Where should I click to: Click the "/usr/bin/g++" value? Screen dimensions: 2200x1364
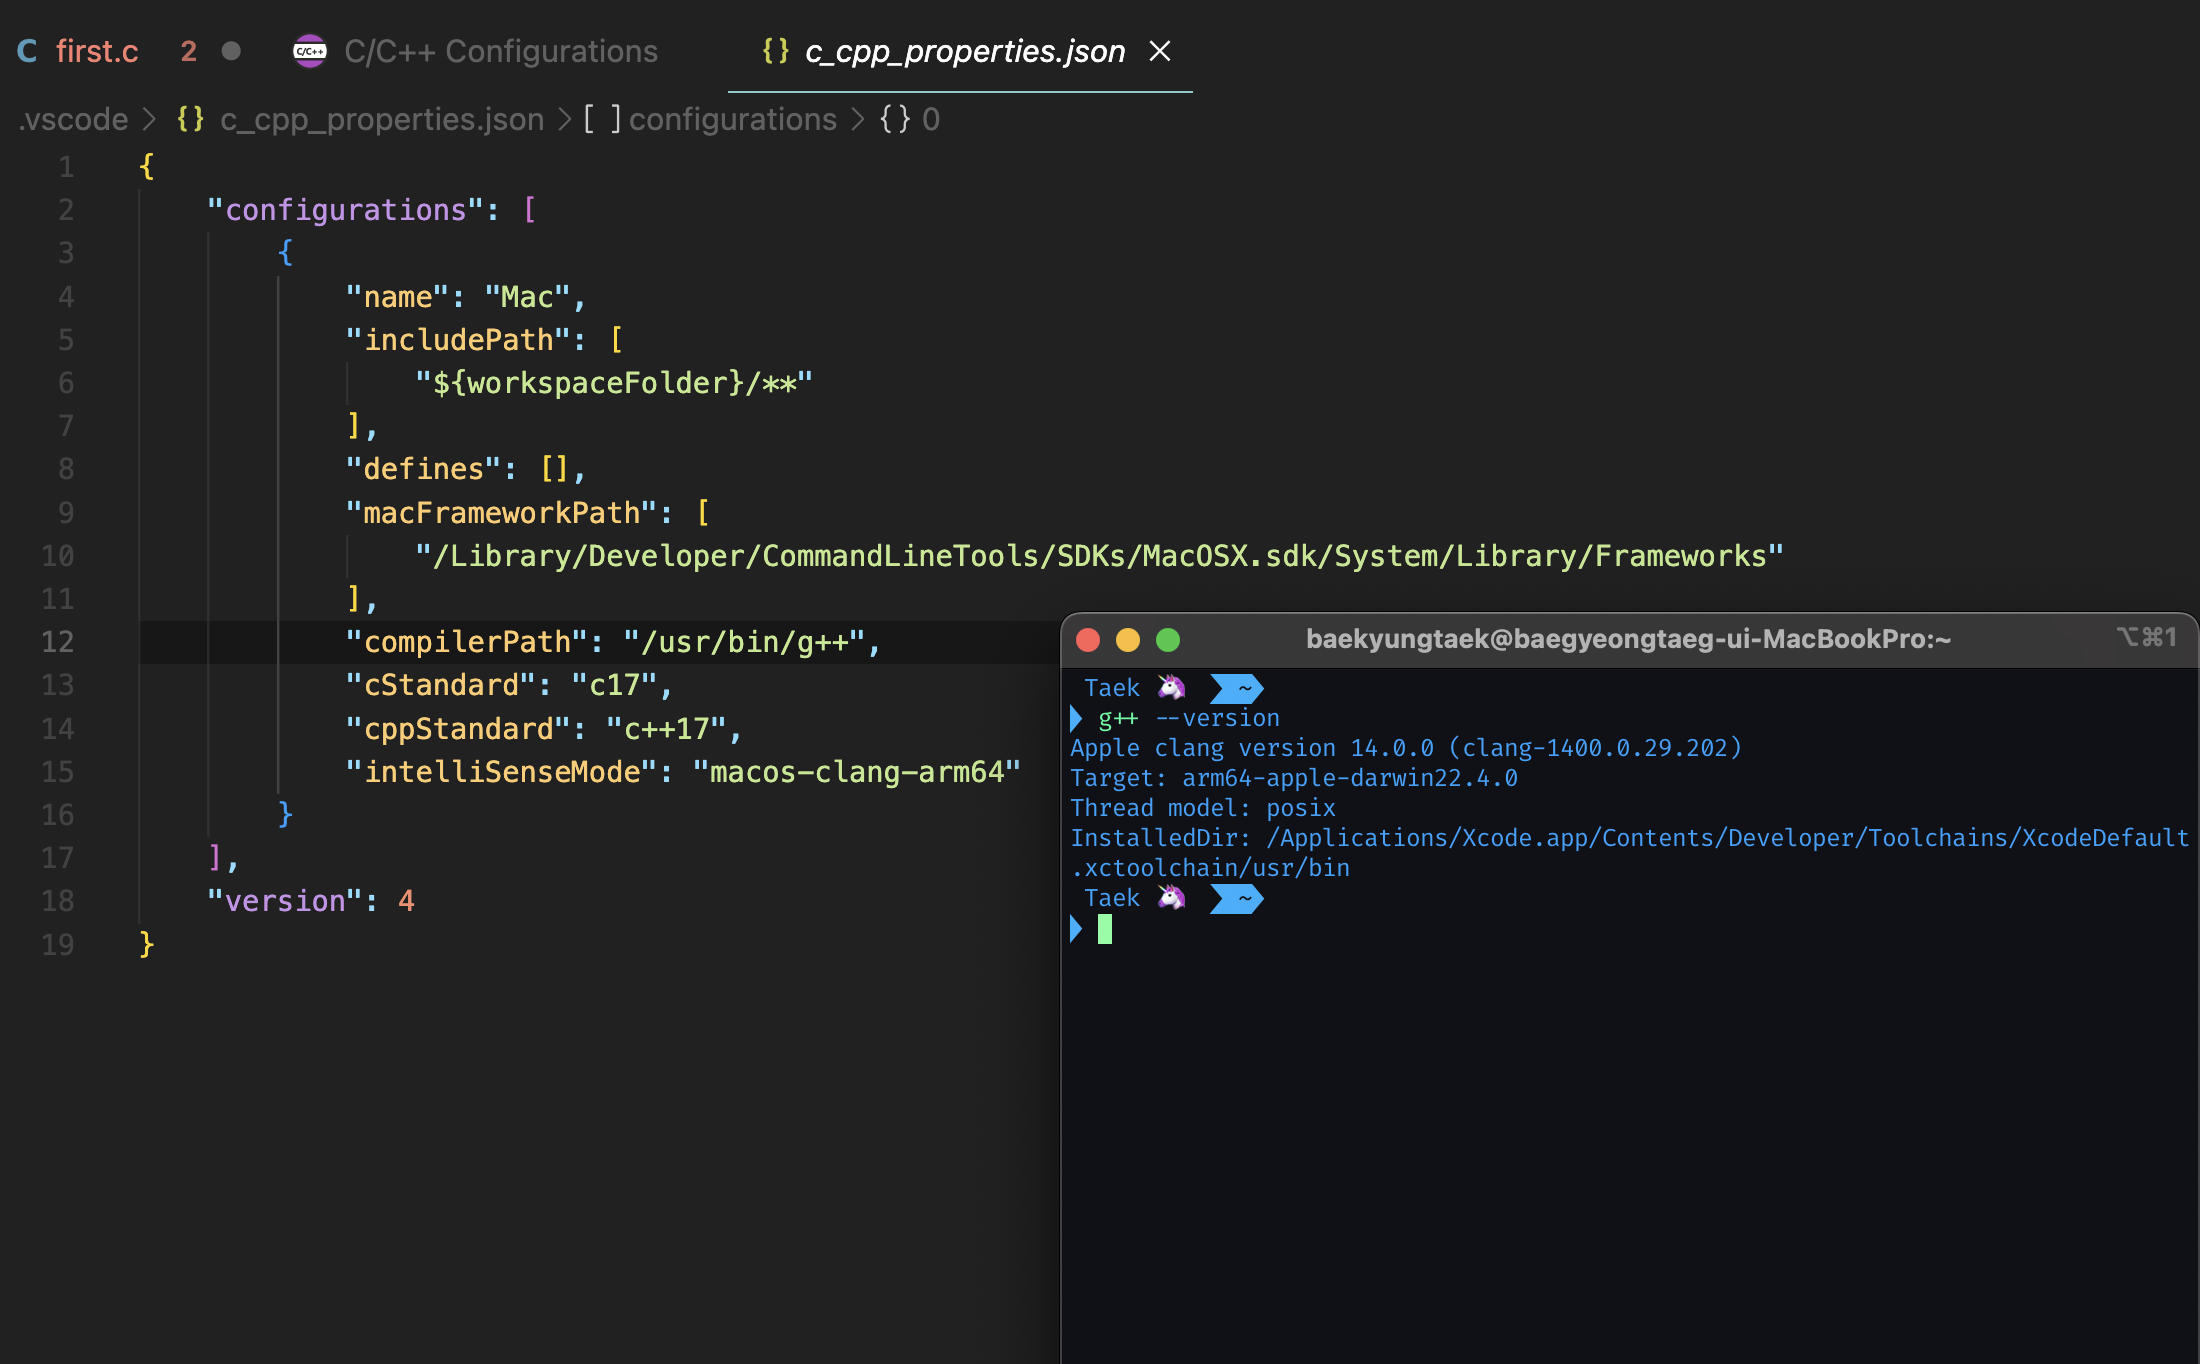[x=744, y=642]
